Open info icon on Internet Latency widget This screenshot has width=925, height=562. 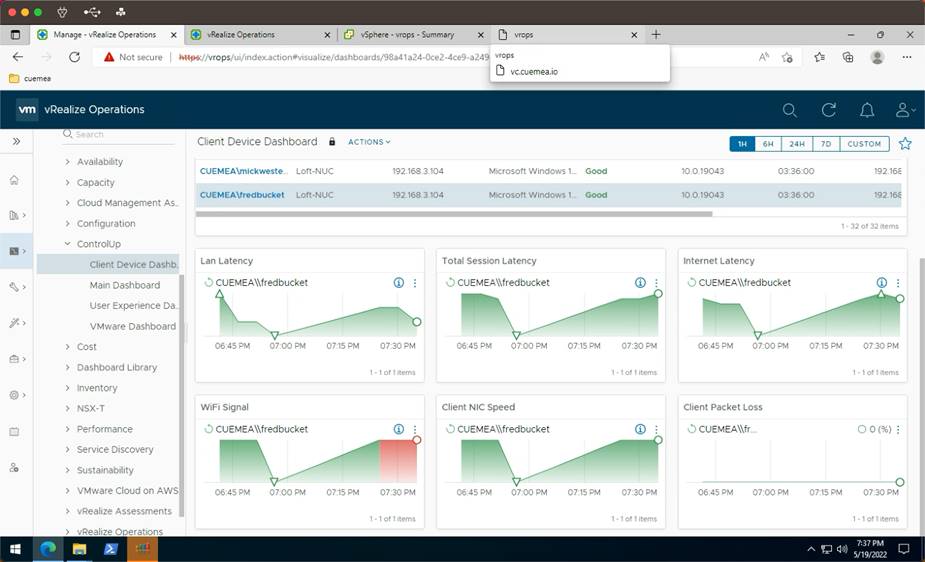tap(881, 282)
